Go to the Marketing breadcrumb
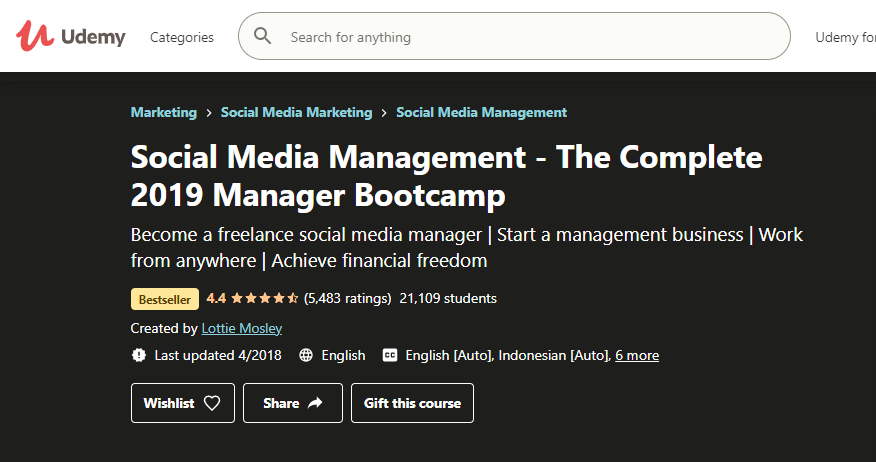876x462 pixels. coord(164,112)
